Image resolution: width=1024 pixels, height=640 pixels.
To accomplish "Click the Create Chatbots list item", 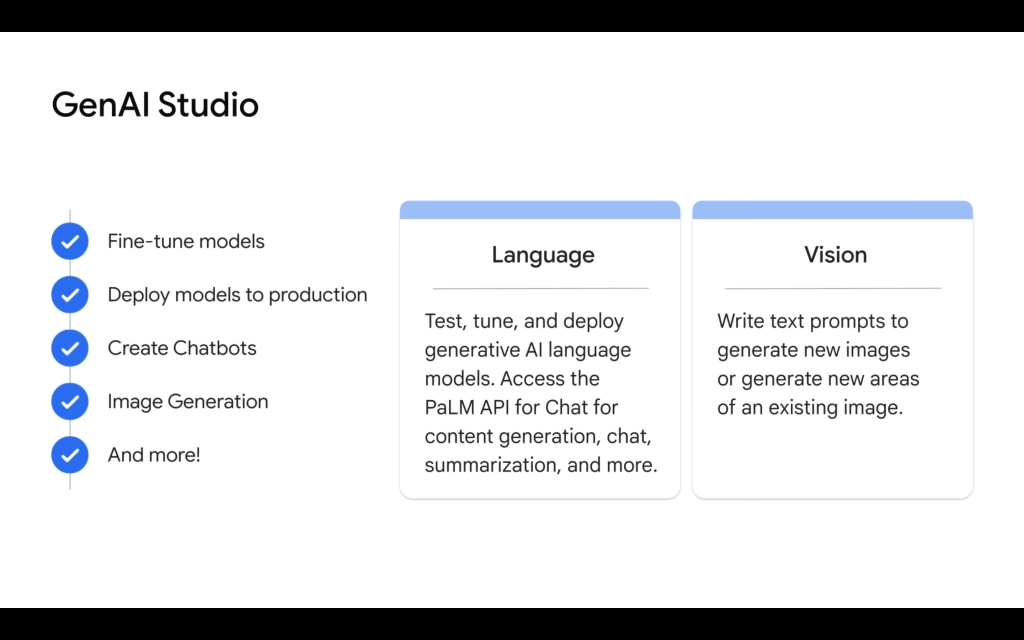I will tap(182, 348).
